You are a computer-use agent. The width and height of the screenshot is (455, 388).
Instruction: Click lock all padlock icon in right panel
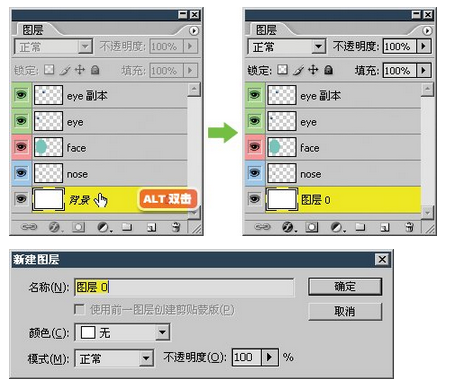tap(329, 70)
